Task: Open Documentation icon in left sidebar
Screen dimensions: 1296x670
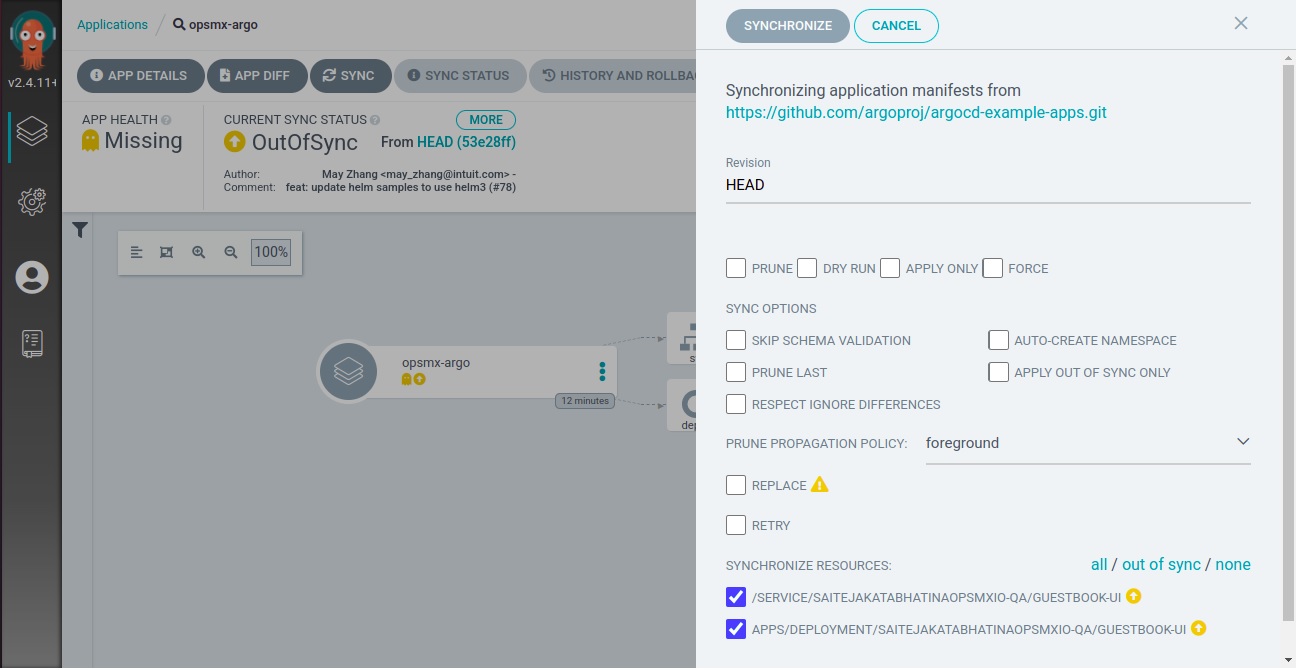Action: tap(32, 344)
